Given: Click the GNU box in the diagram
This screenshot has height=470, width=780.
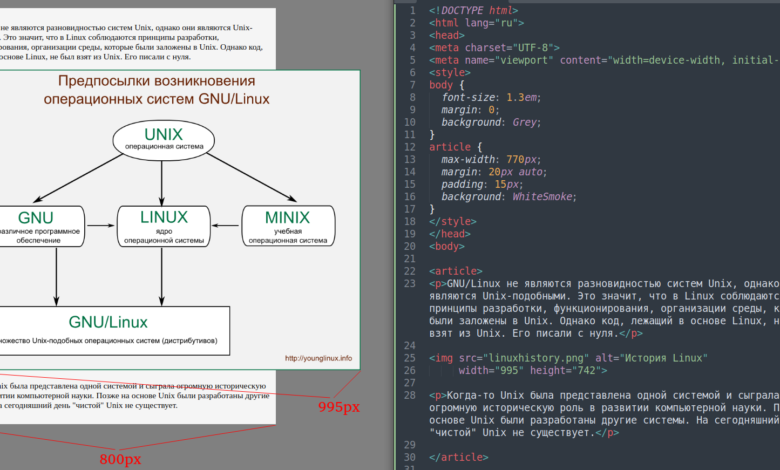Looking at the screenshot, I should [36, 224].
